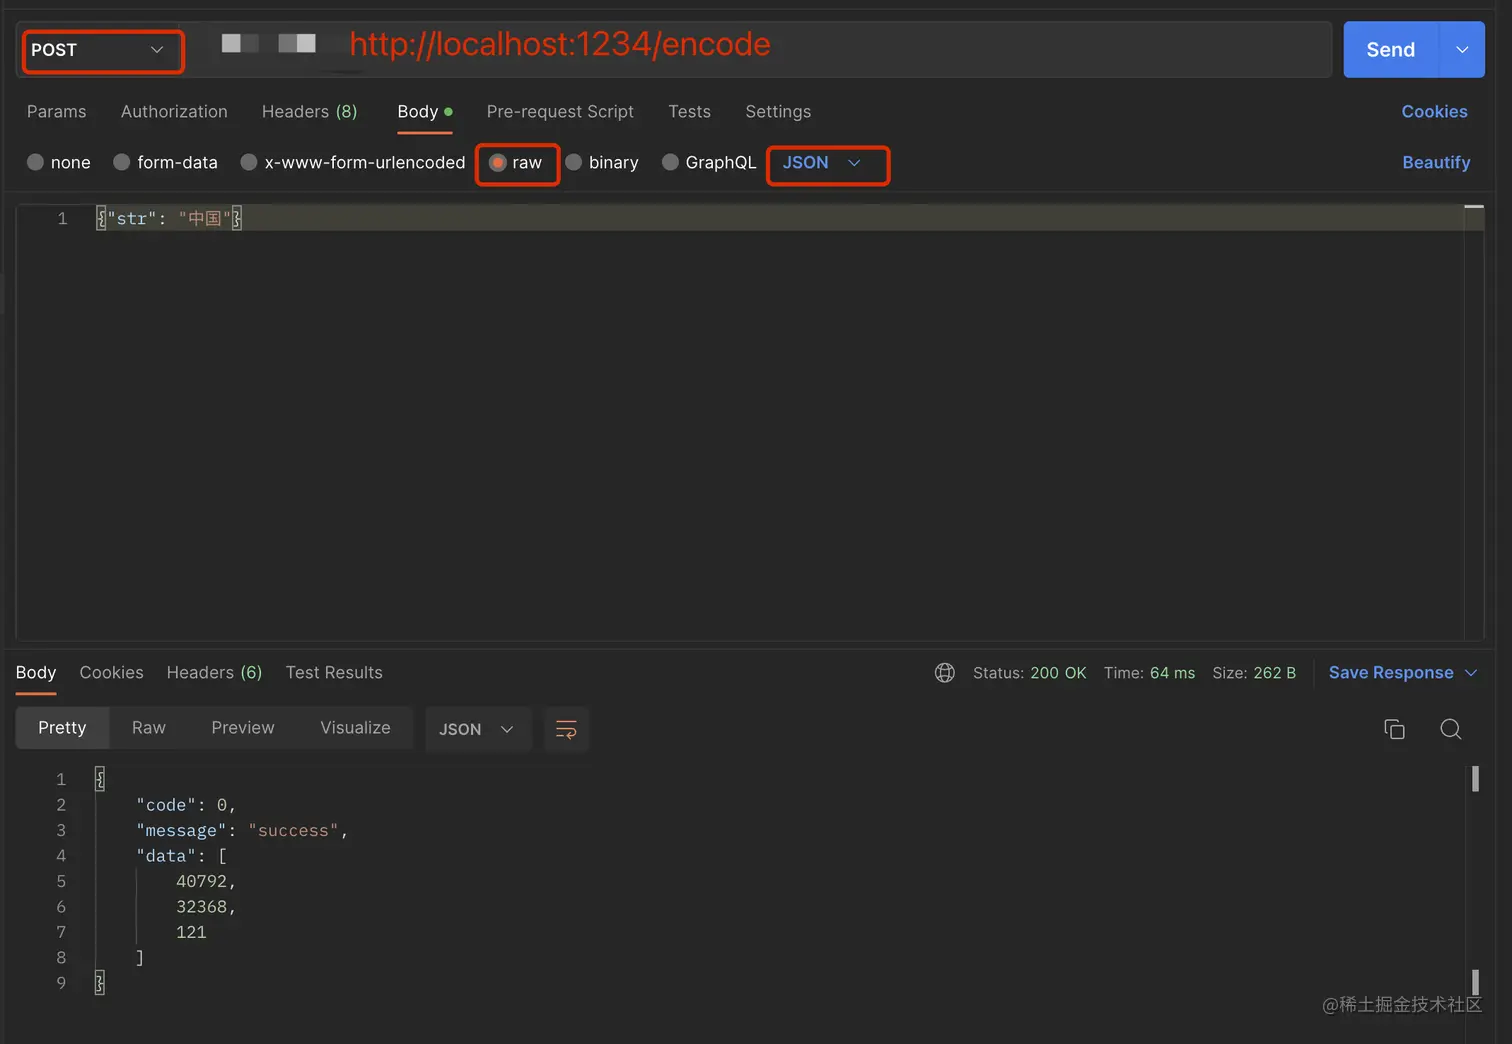Screen dimensions: 1512x1044
Task: Click the "200 OK" status text
Action: 1058,673
